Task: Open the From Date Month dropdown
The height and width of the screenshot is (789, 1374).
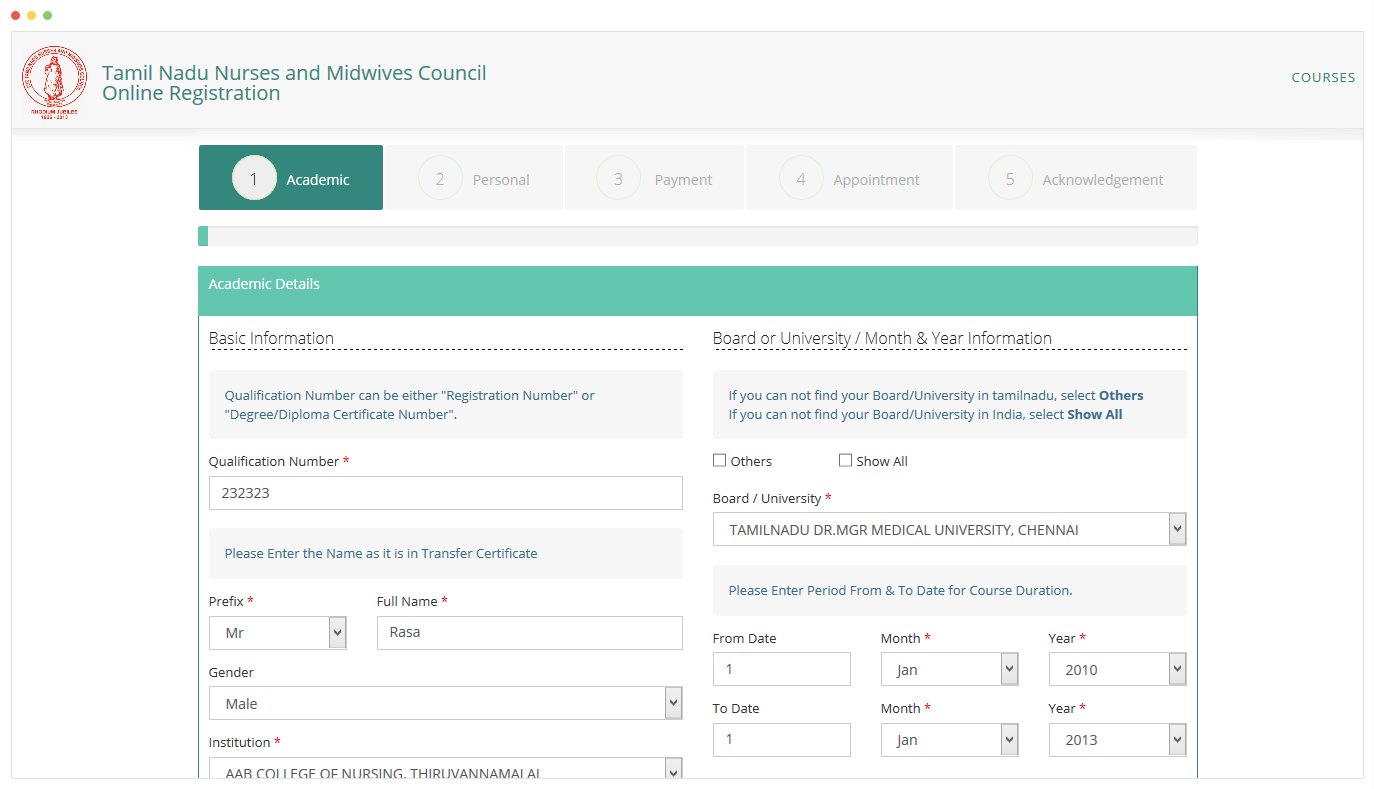Action: tap(950, 669)
